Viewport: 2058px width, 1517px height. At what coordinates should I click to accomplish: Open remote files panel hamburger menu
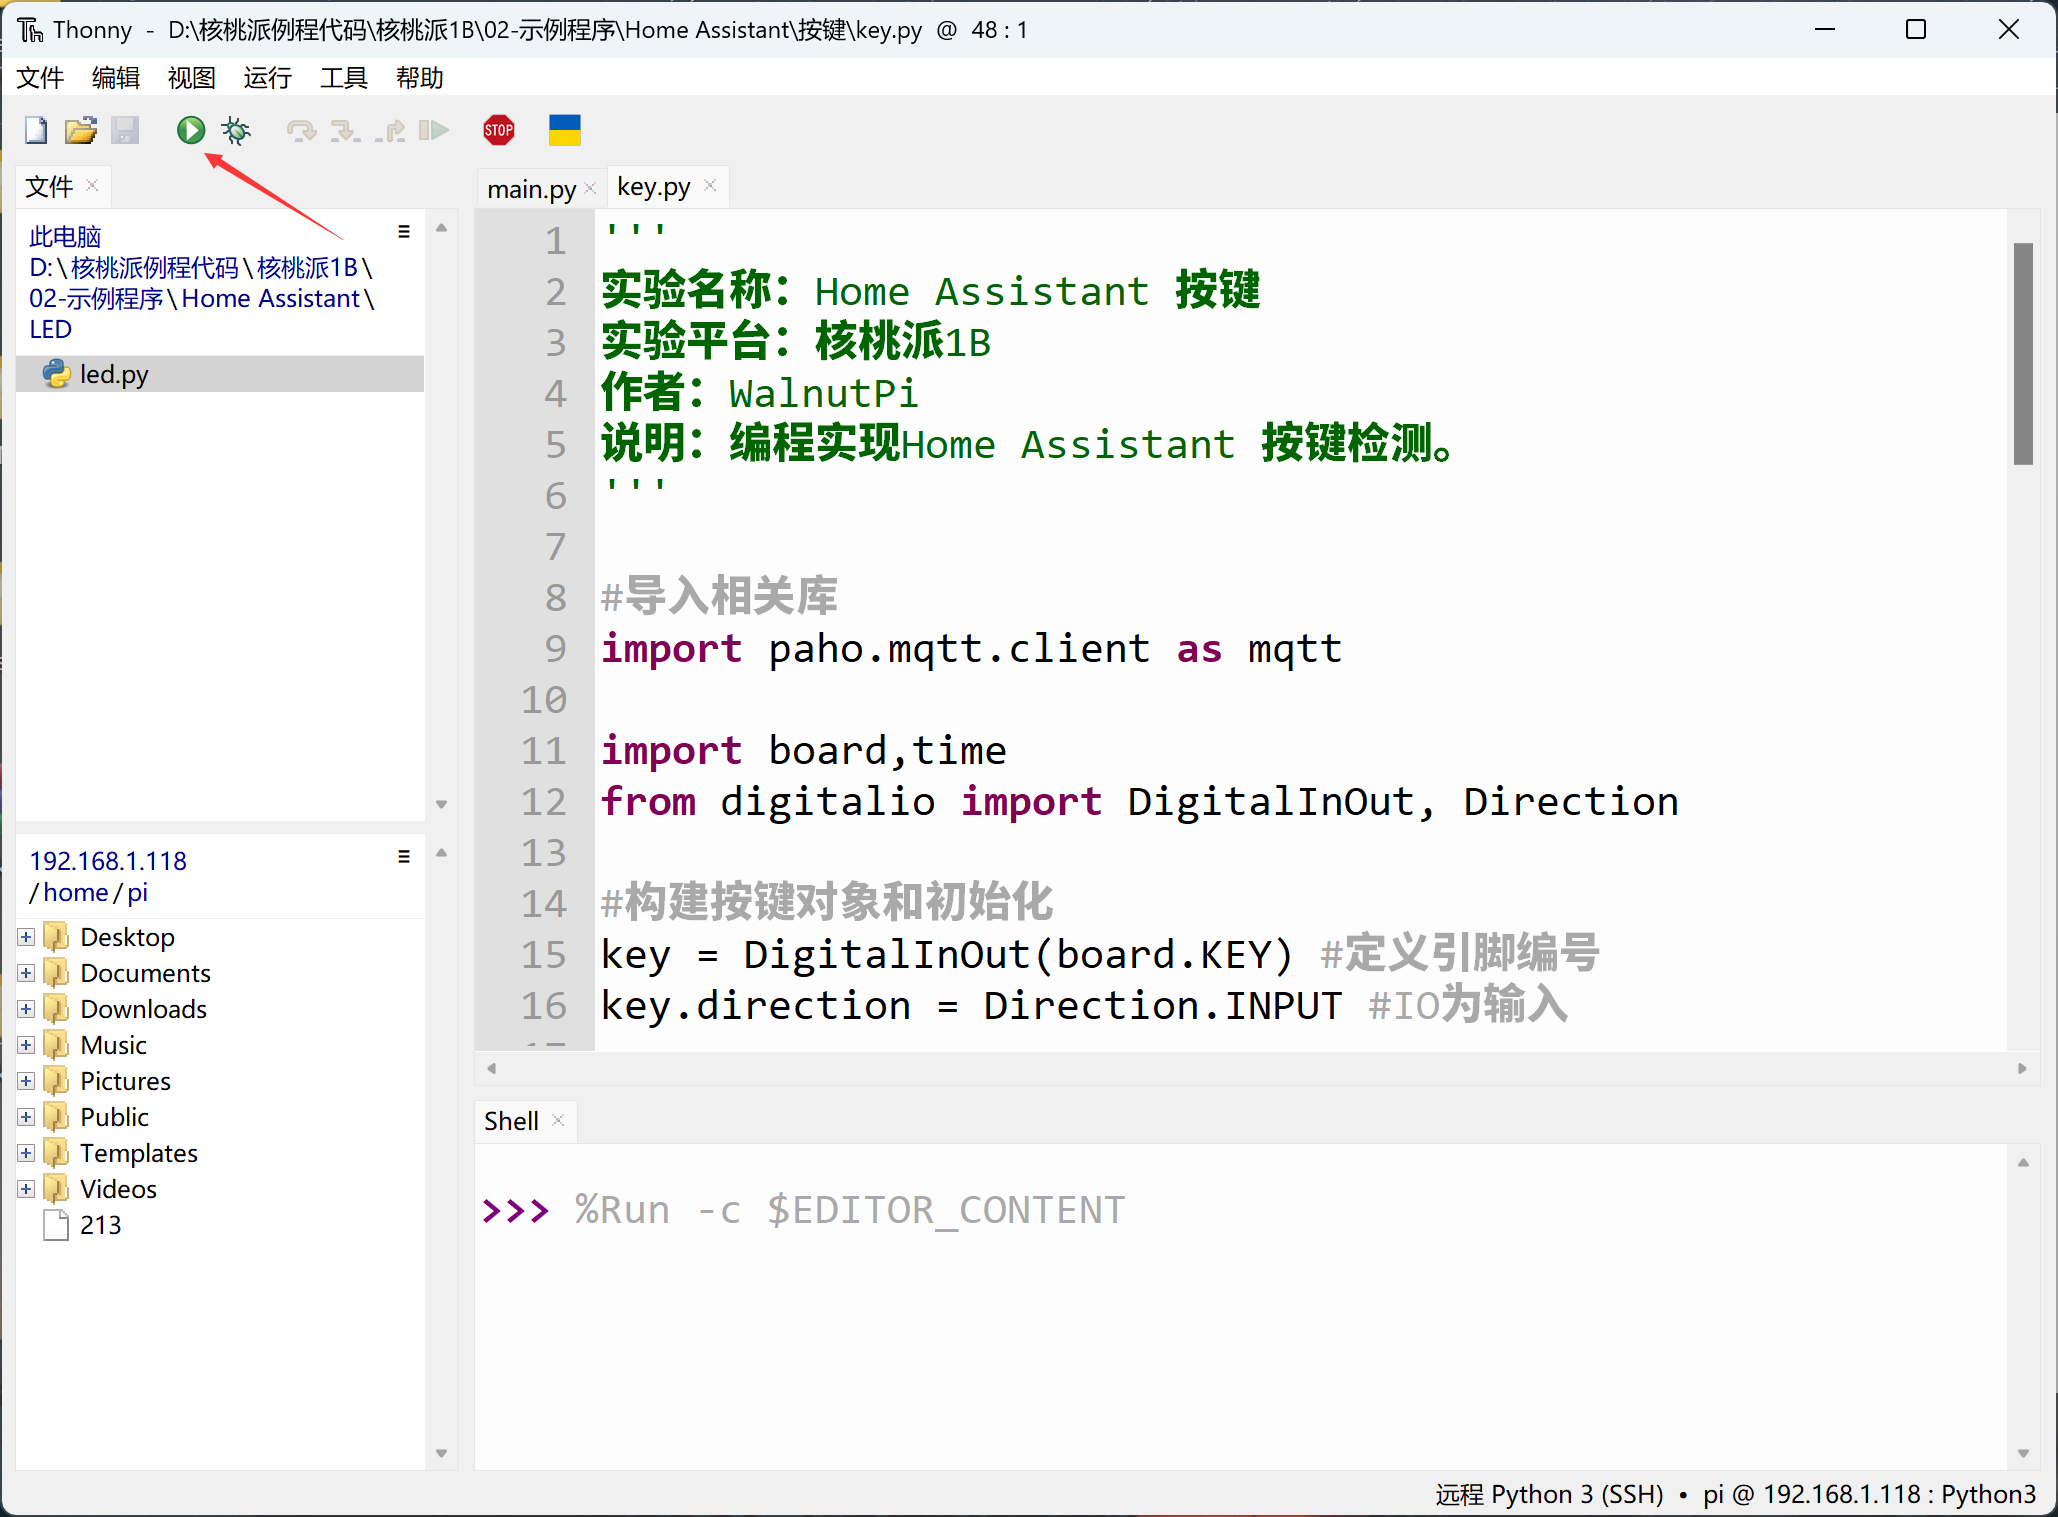click(404, 857)
